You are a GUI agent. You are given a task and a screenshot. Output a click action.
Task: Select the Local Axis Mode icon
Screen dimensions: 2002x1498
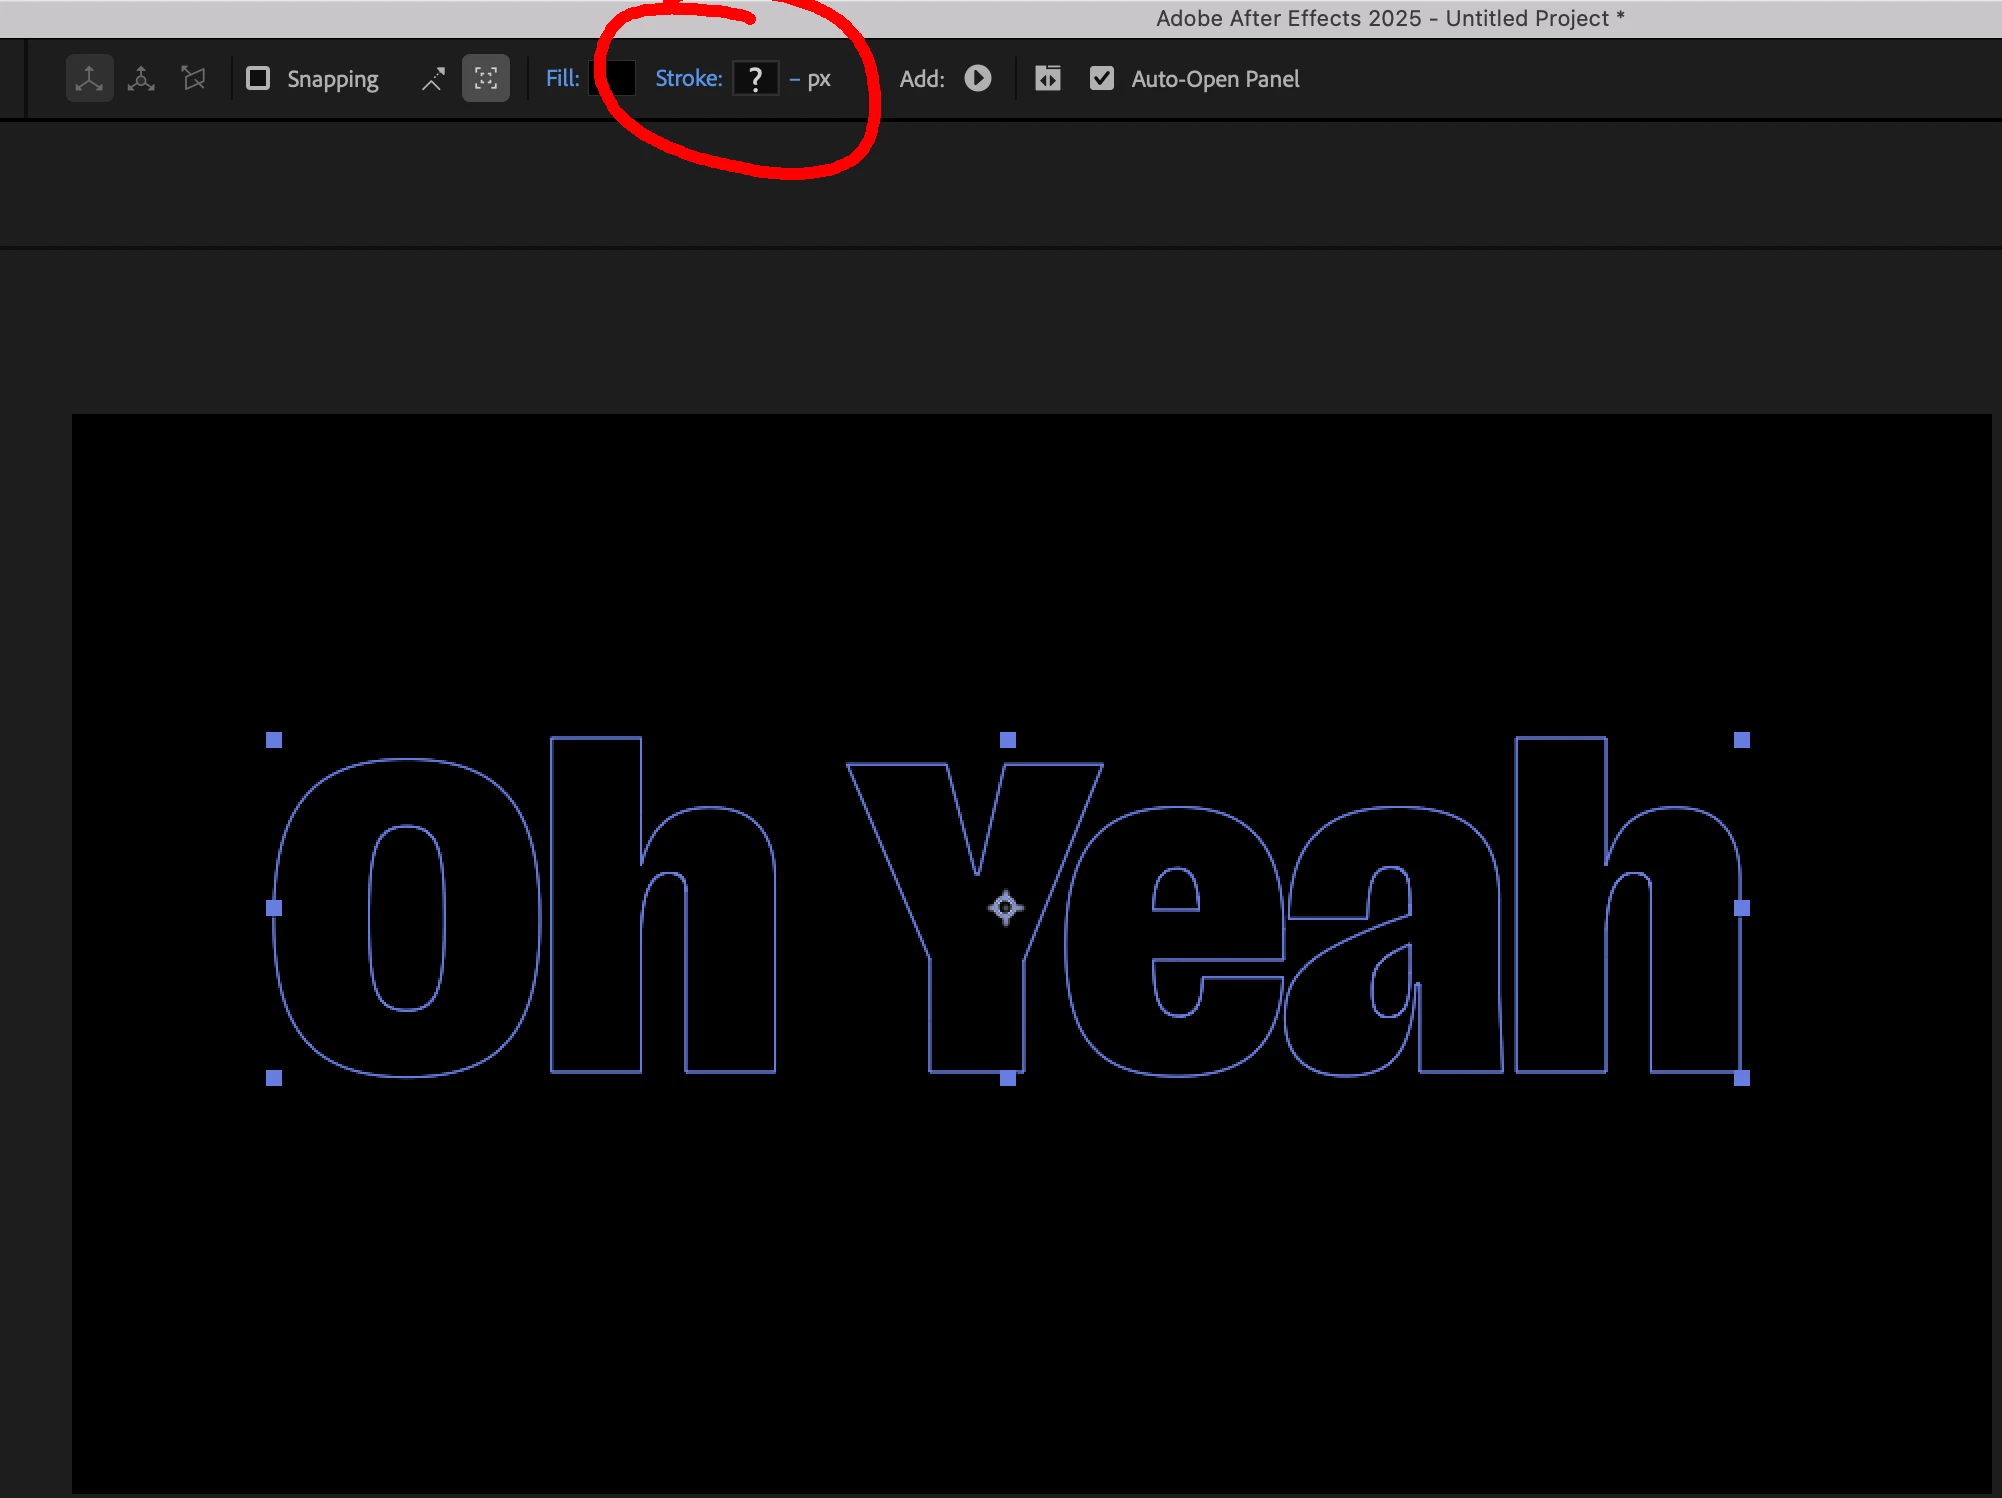(x=89, y=79)
